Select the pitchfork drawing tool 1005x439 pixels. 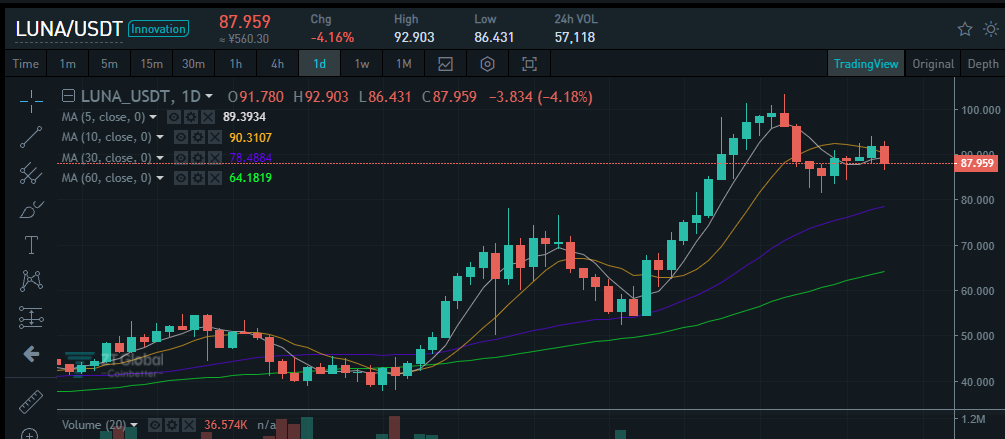click(x=31, y=174)
